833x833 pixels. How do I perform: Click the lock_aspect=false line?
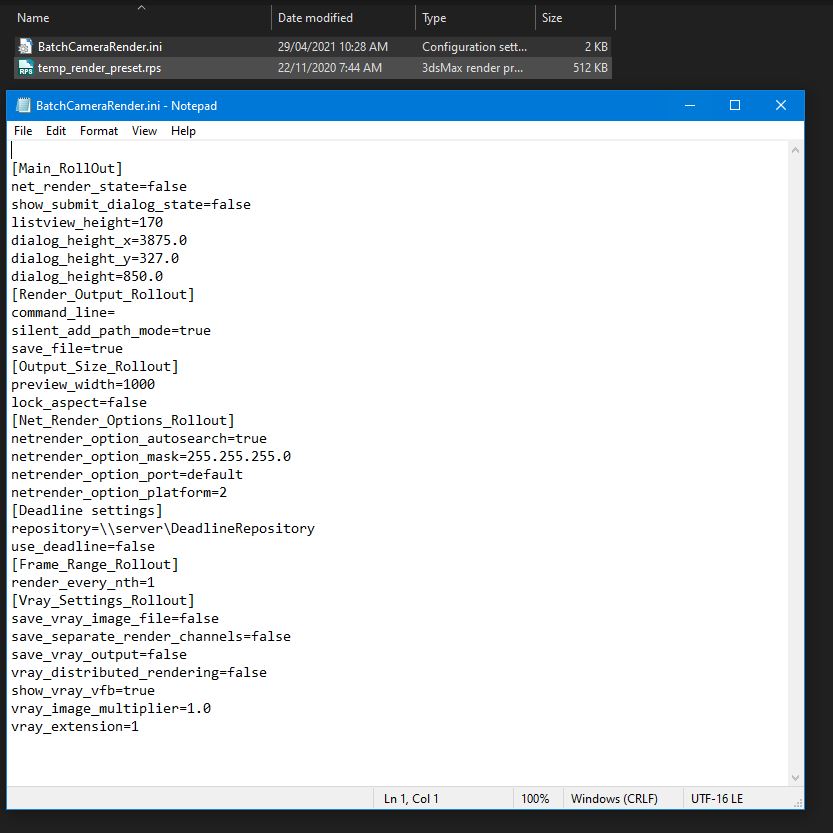(79, 403)
